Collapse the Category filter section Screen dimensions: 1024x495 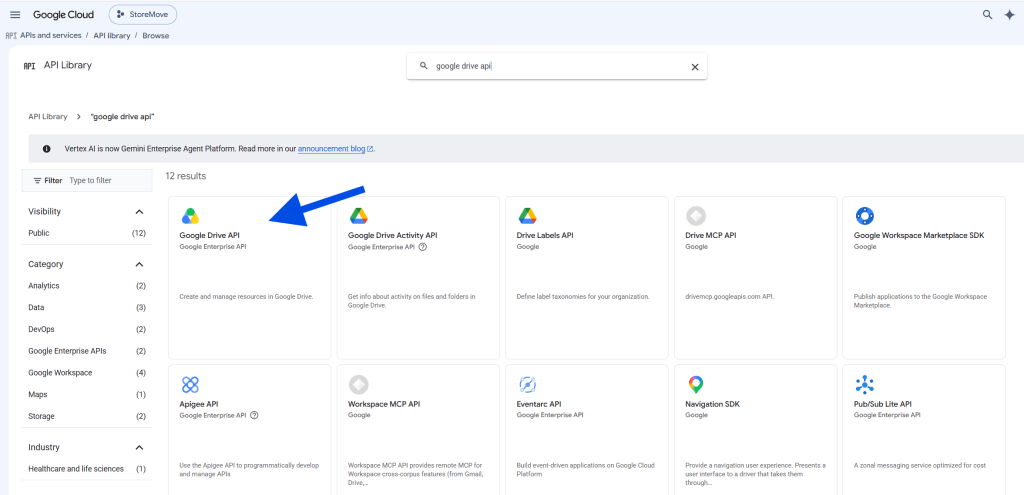tap(138, 264)
